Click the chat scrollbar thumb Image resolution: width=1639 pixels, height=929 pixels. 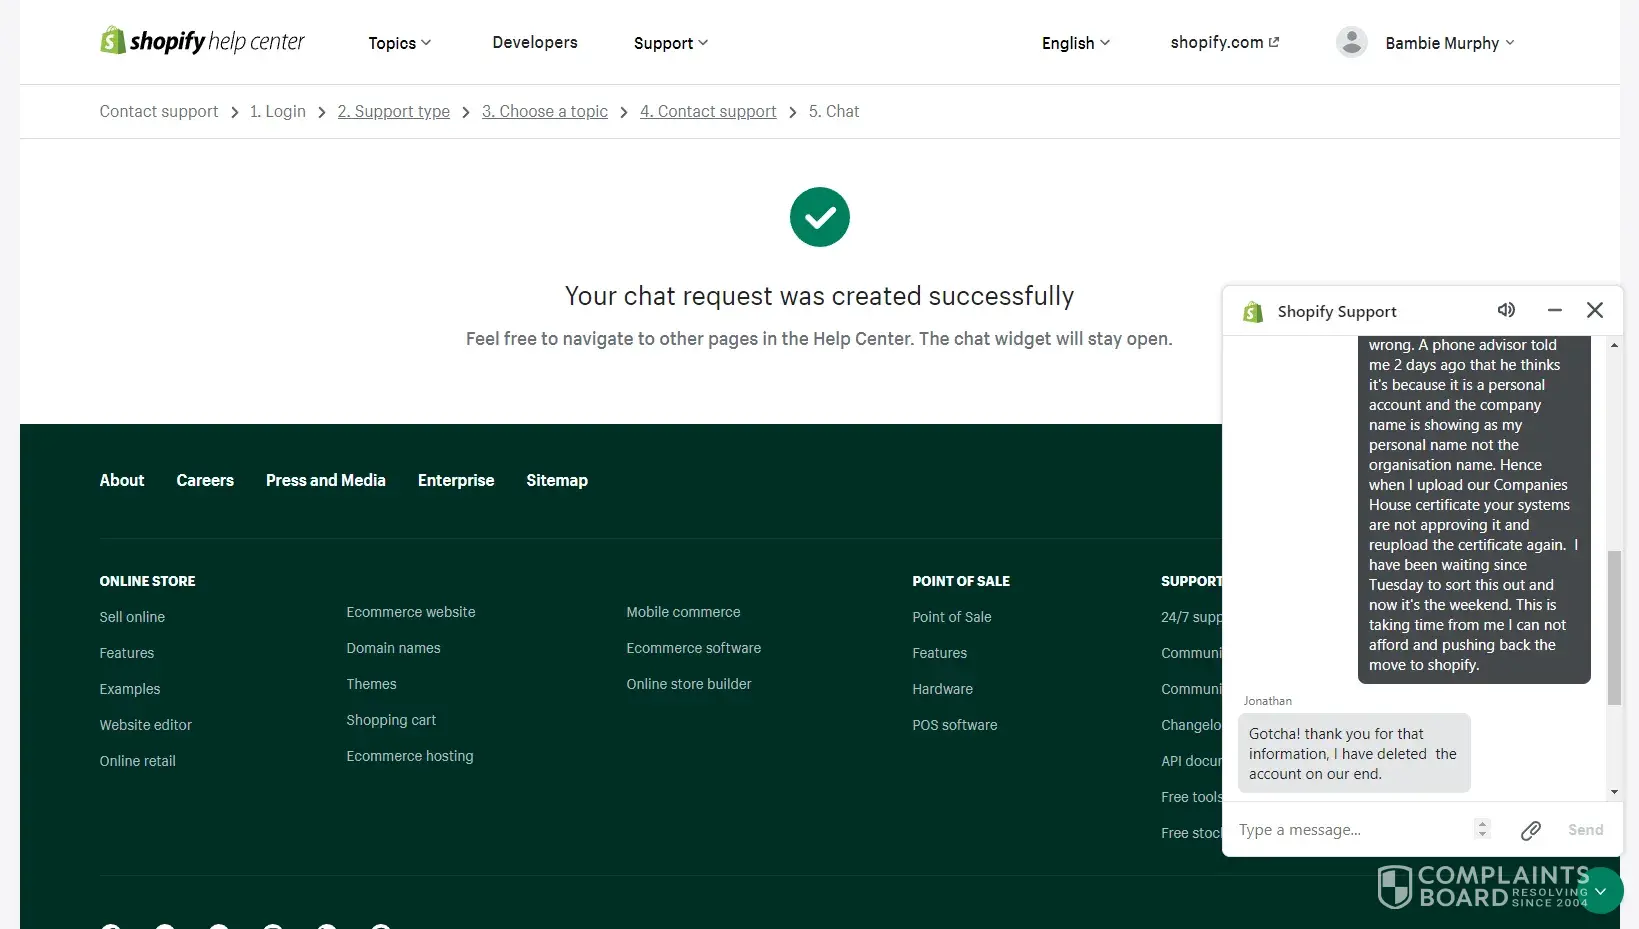(1614, 627)
